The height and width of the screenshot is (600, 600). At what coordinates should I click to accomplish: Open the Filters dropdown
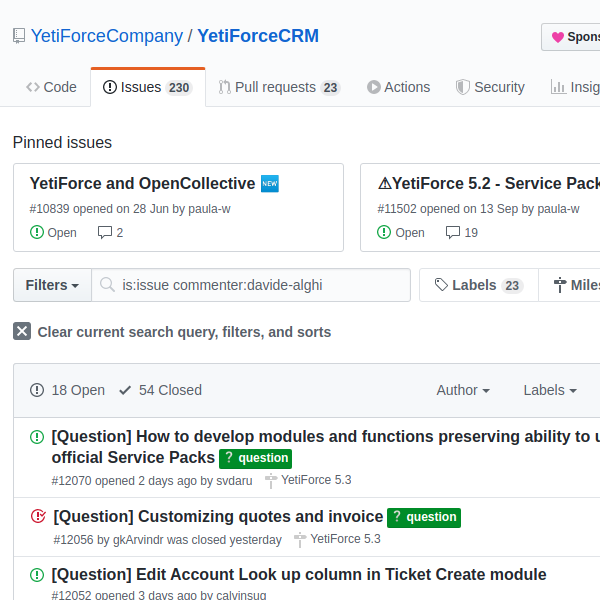point(52,285)
